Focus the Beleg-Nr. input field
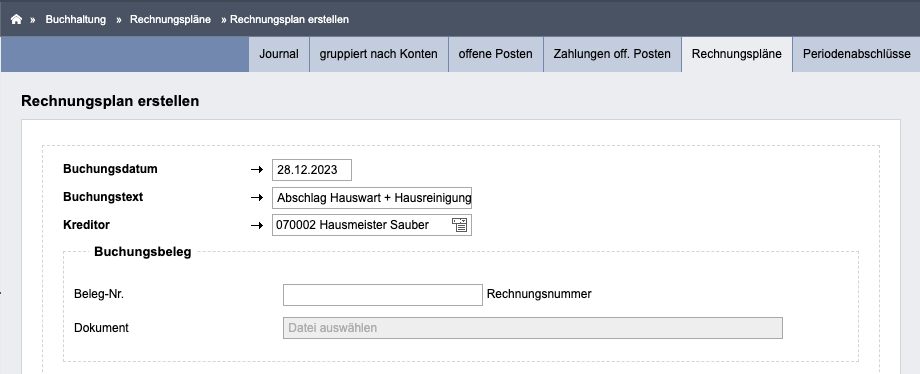The height and width of the screenshot is (374, 920). coord(383,295)
